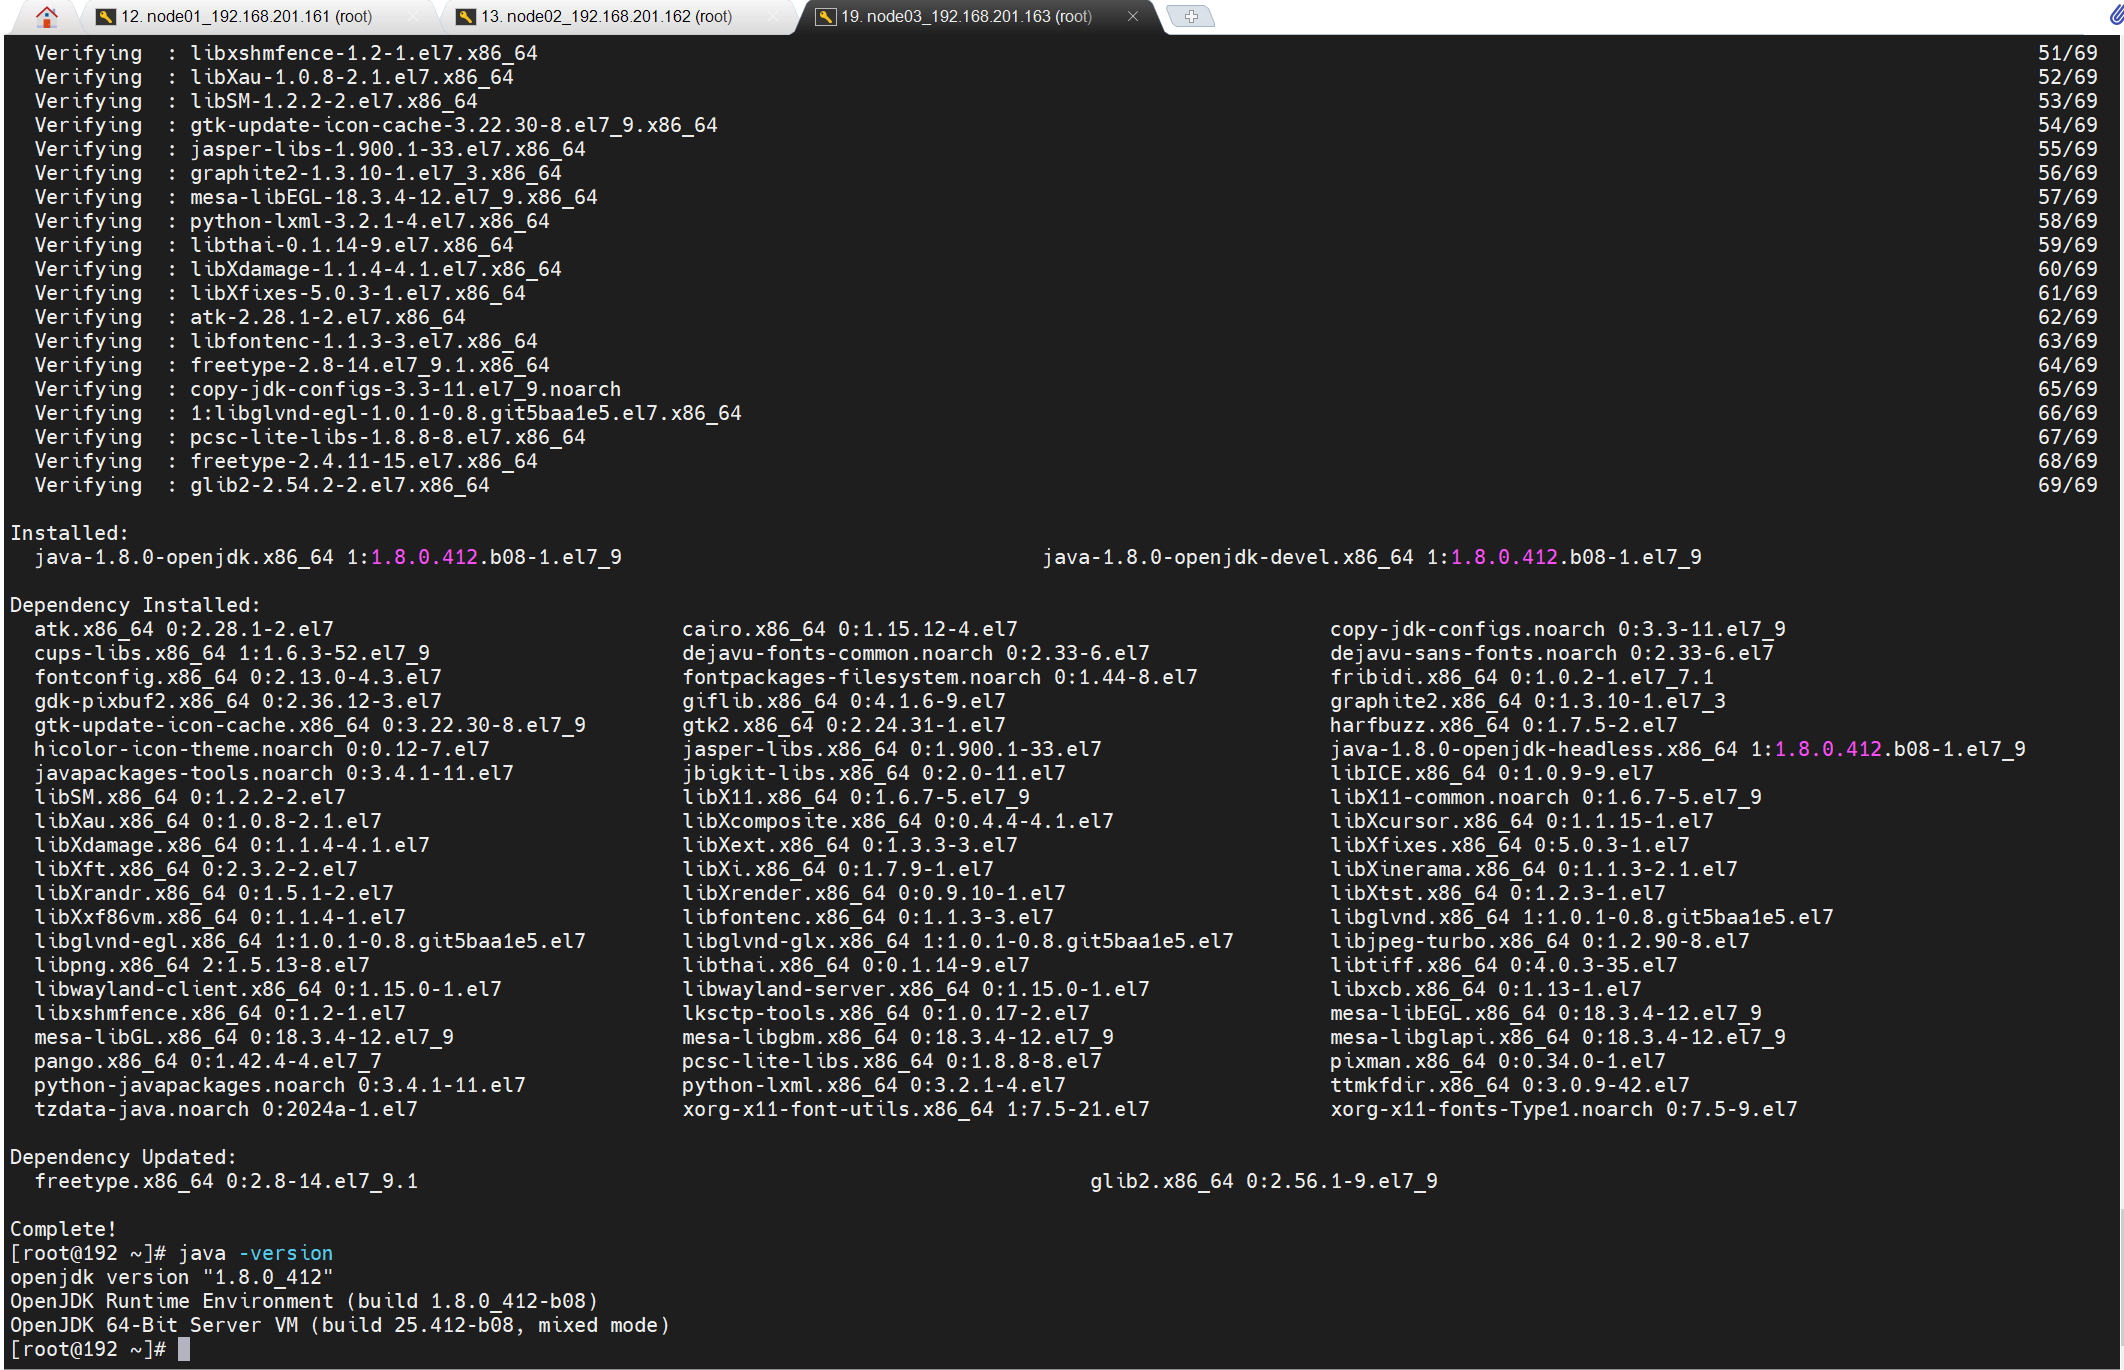Click the key icon on node02 tab

466,16
